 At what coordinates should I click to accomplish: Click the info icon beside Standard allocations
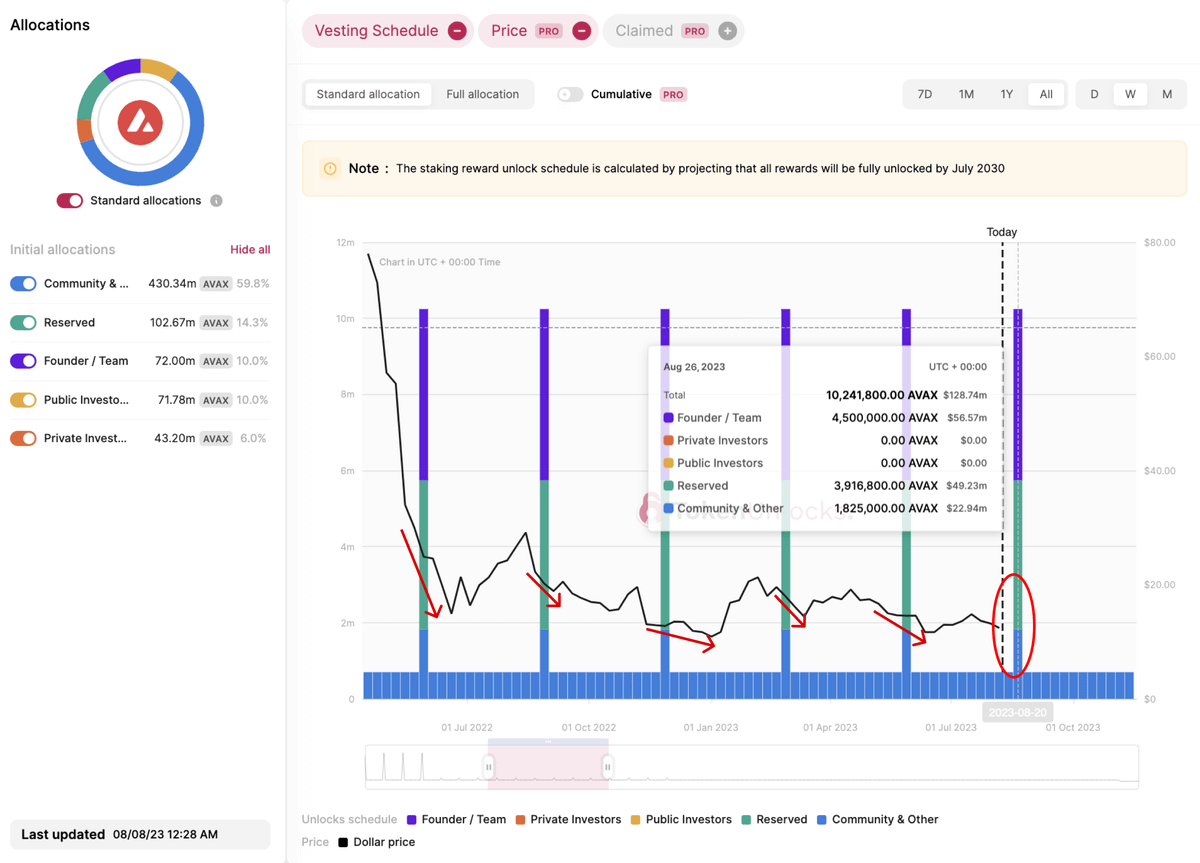click(x=216, y=201)
